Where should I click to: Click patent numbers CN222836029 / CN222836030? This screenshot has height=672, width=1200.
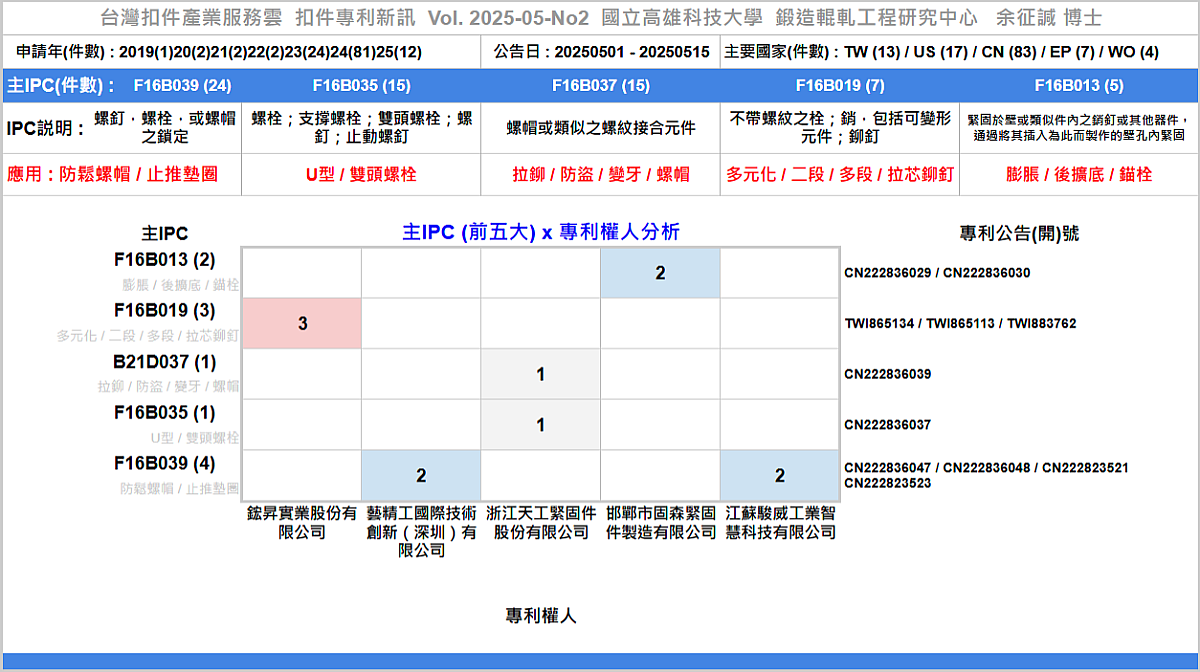(937, 273)
